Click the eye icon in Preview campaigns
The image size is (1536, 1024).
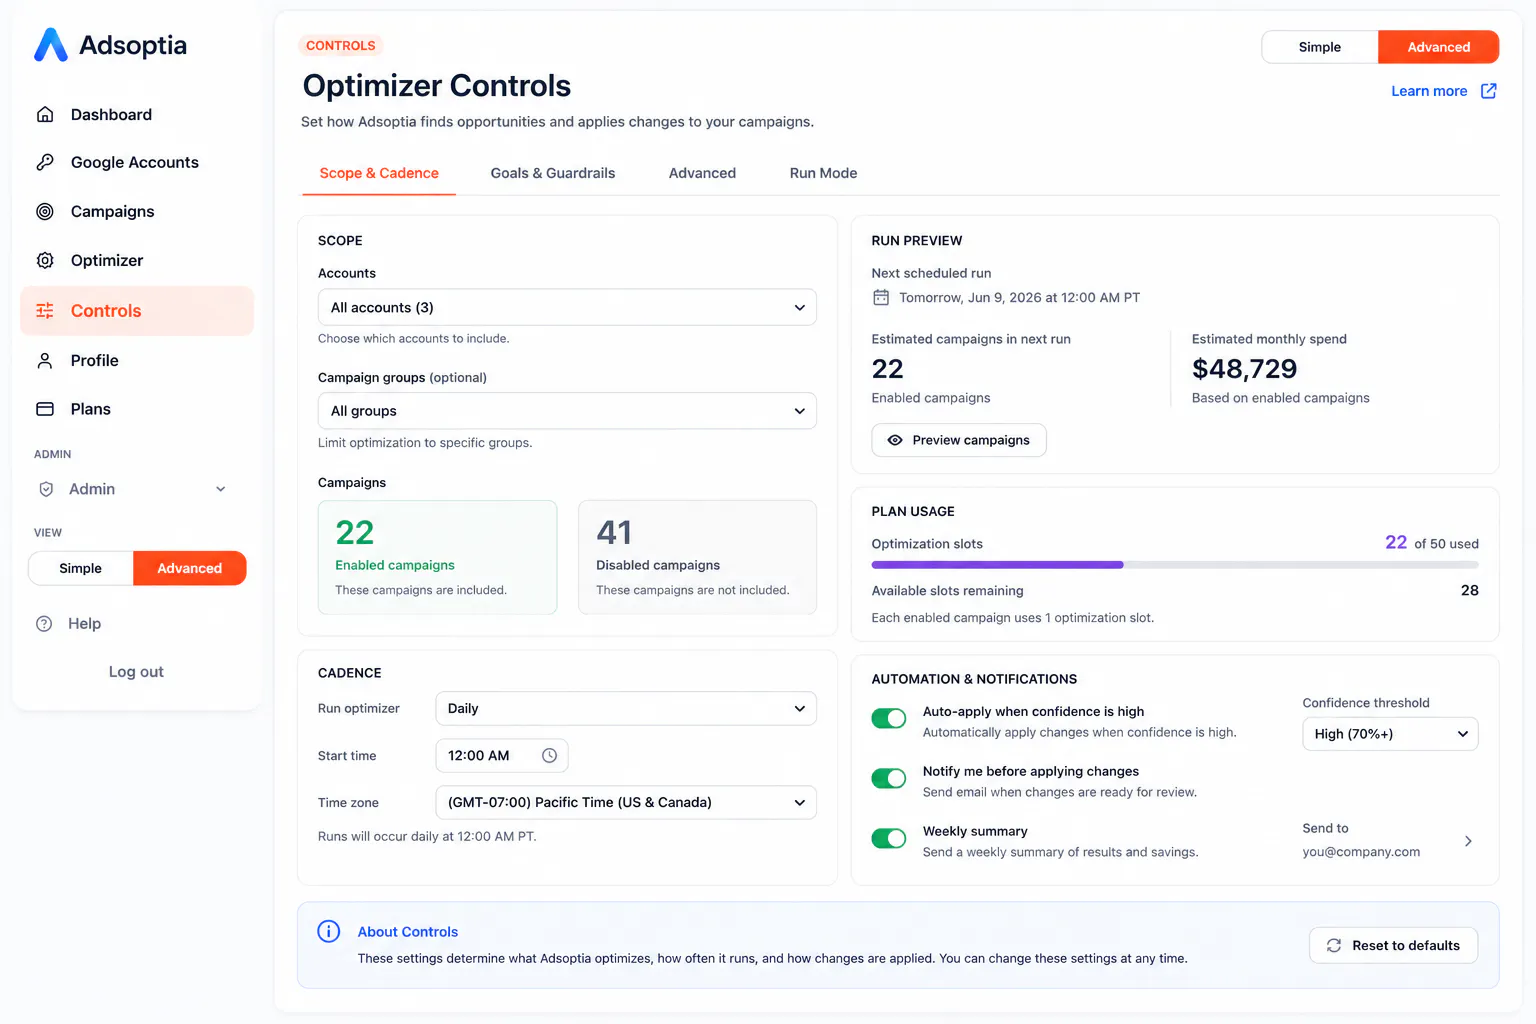895,440
